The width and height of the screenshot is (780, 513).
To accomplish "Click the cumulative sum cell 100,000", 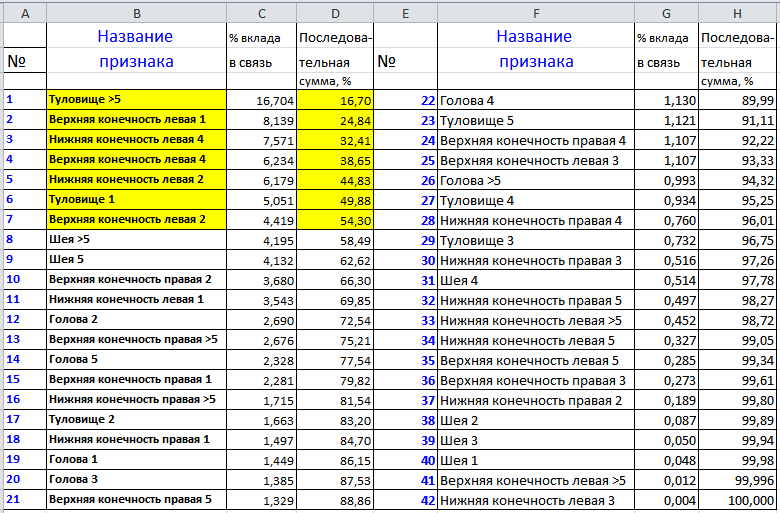I will pyautogui.click(x=738, y=500).
